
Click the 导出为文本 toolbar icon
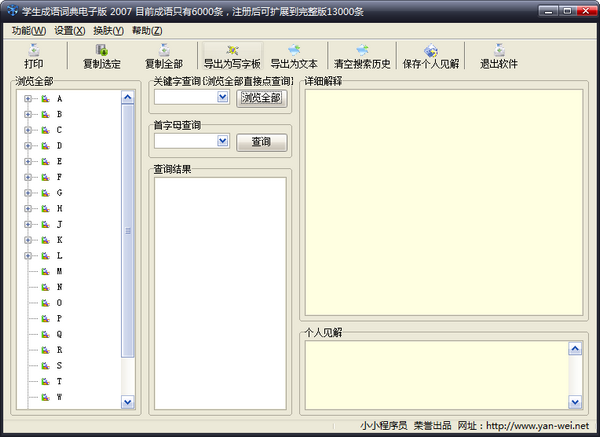(294, 50)
